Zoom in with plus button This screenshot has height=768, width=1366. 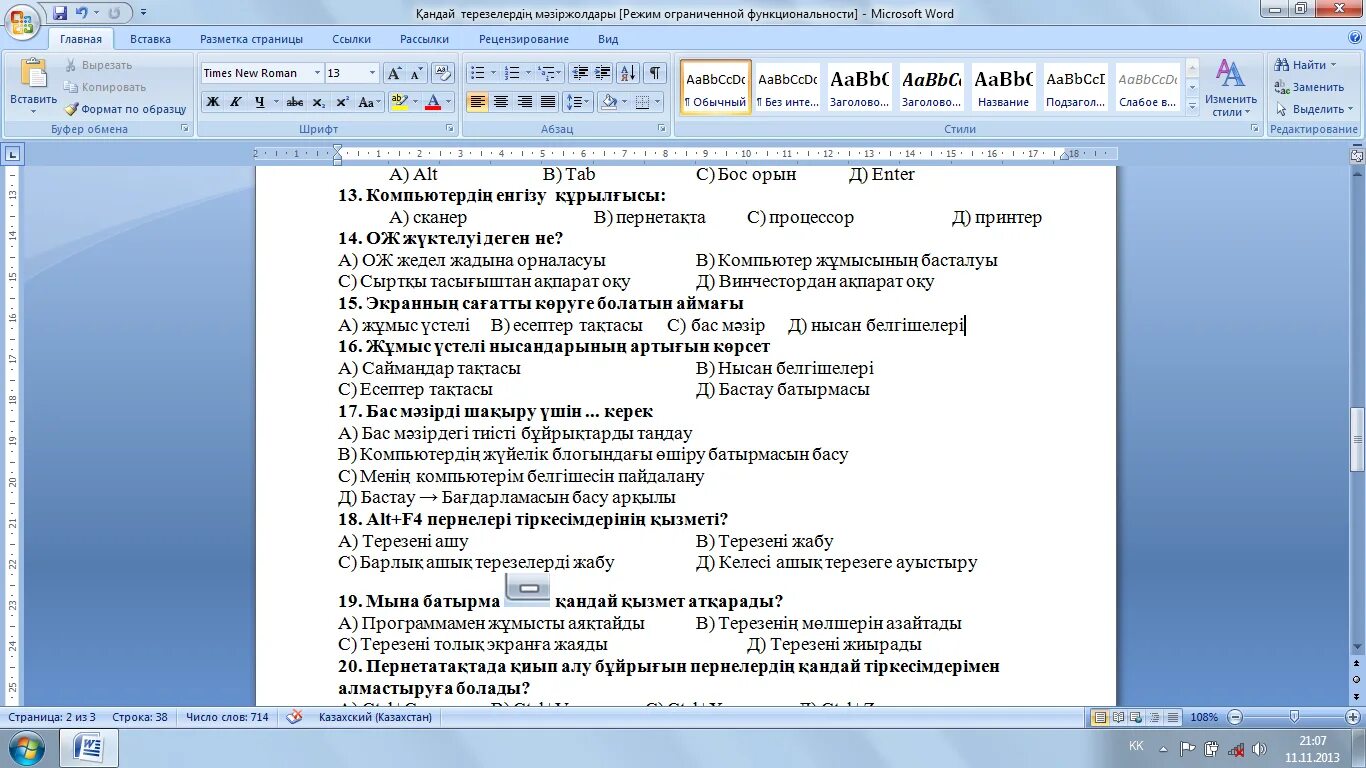pos(1352,717)
